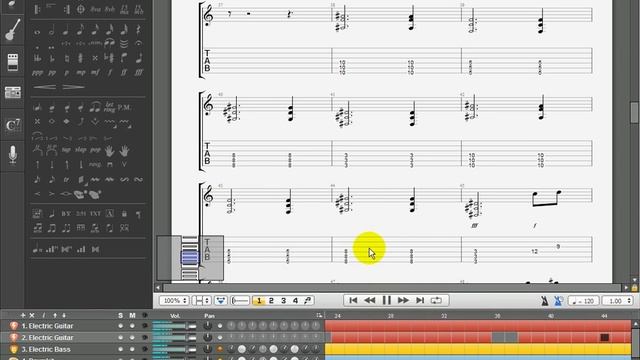Apply the fff dynamic

[138, 73]
